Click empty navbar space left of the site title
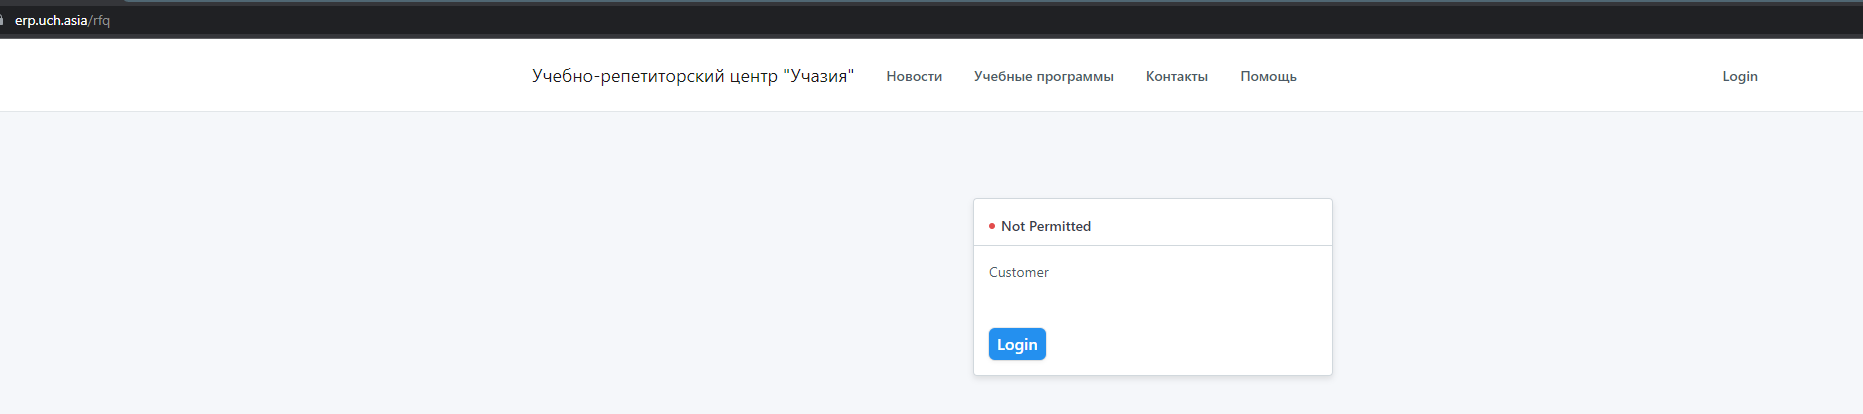1863x414 pixels. coord(260,76)
